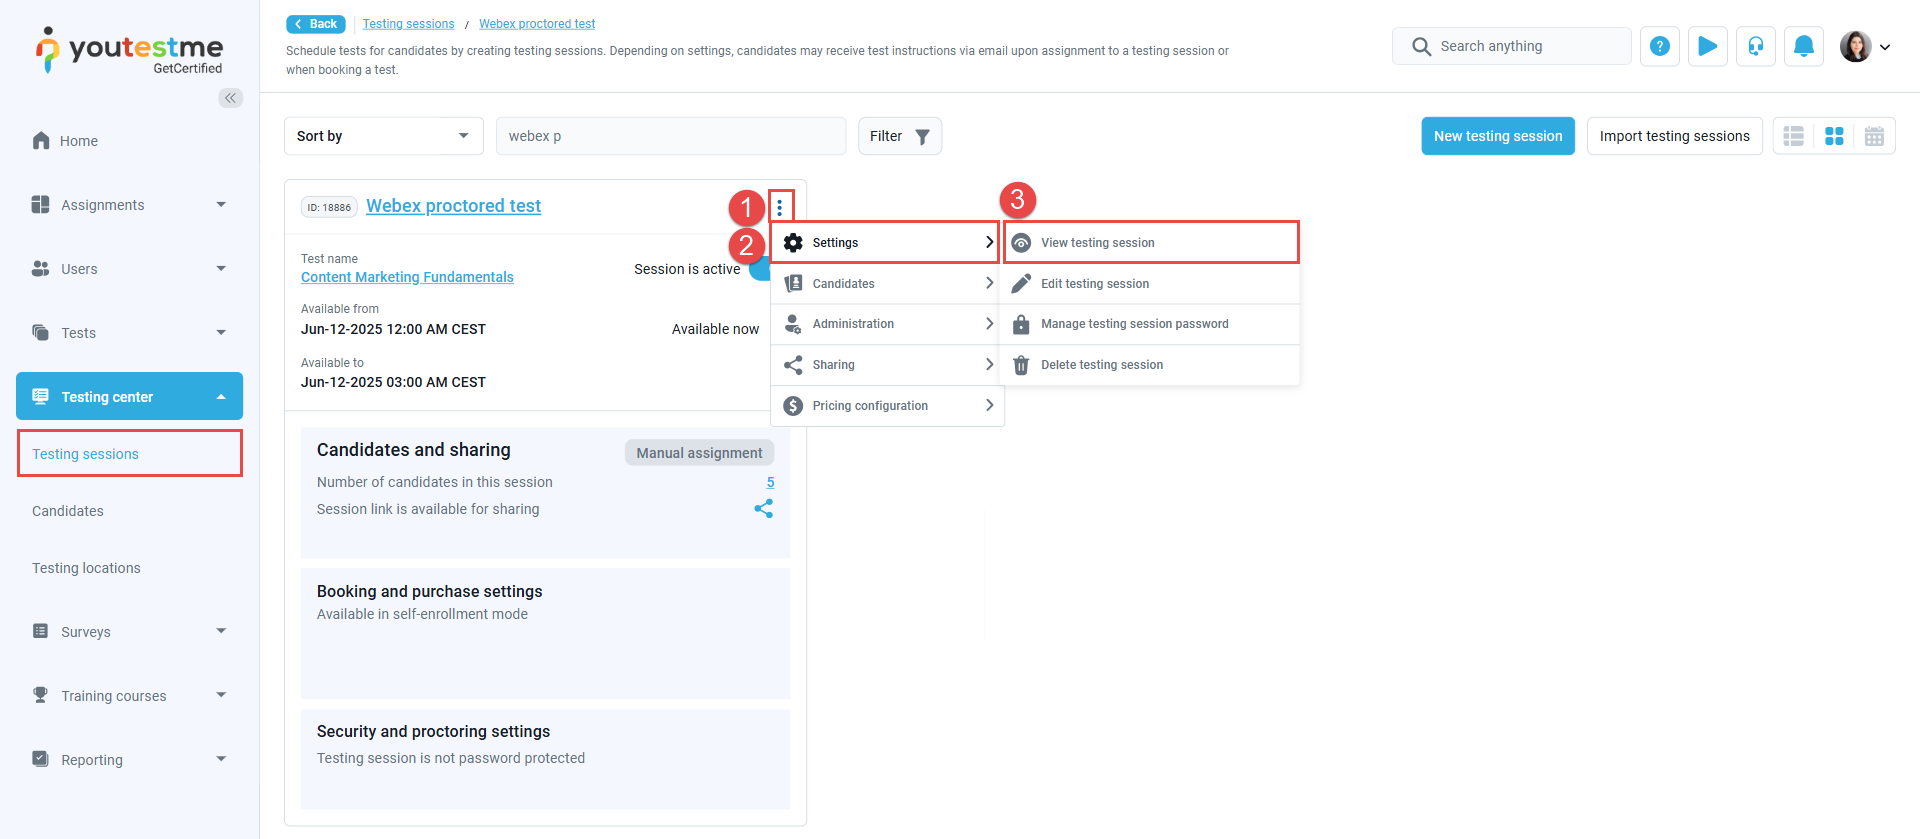1920x839 pixels.
Task: Select Candidates in sidebar submenu
Action: pos(68,511)
